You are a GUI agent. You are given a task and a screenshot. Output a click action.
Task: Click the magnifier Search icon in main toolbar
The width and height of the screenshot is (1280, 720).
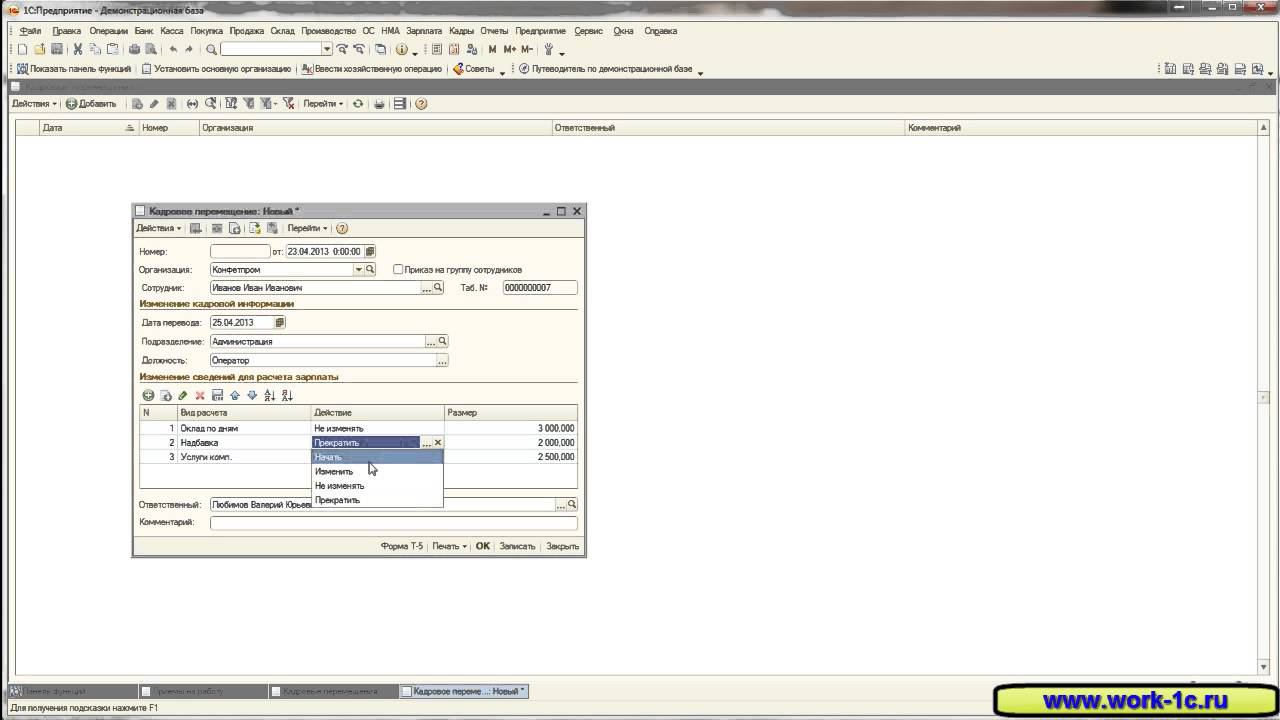pyautogui.click(x=211, y=49)
